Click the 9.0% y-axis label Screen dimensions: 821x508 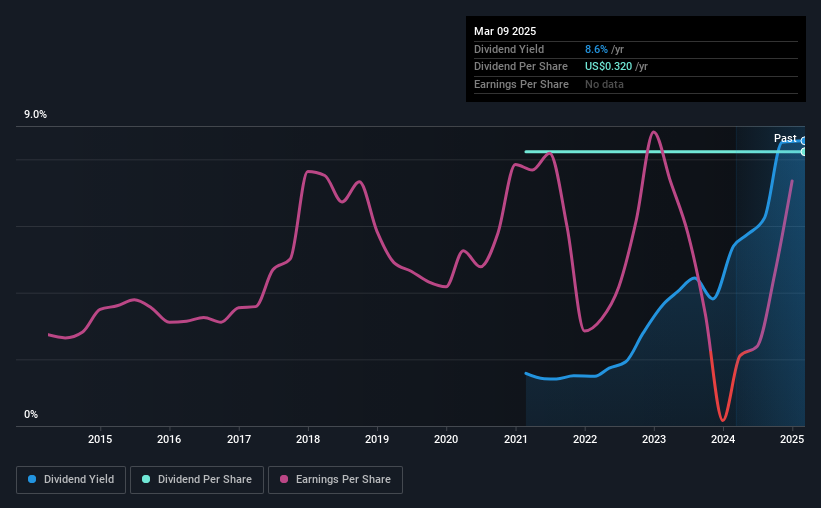point(36,115)
